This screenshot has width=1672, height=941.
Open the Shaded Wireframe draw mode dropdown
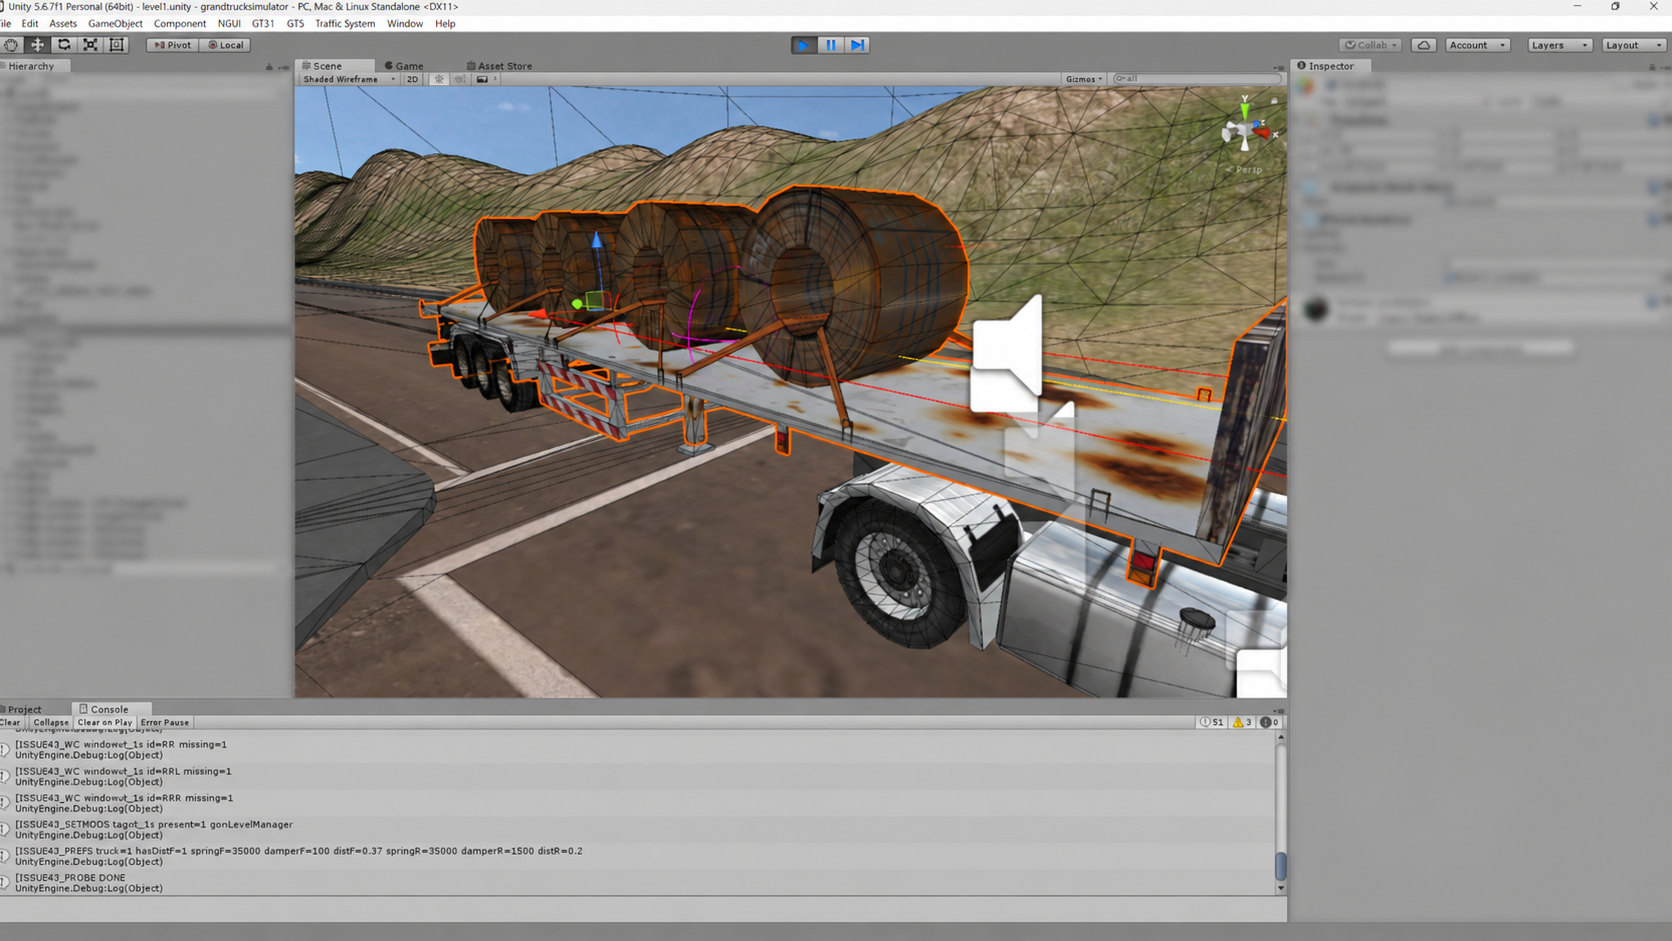tap(349, 79)
